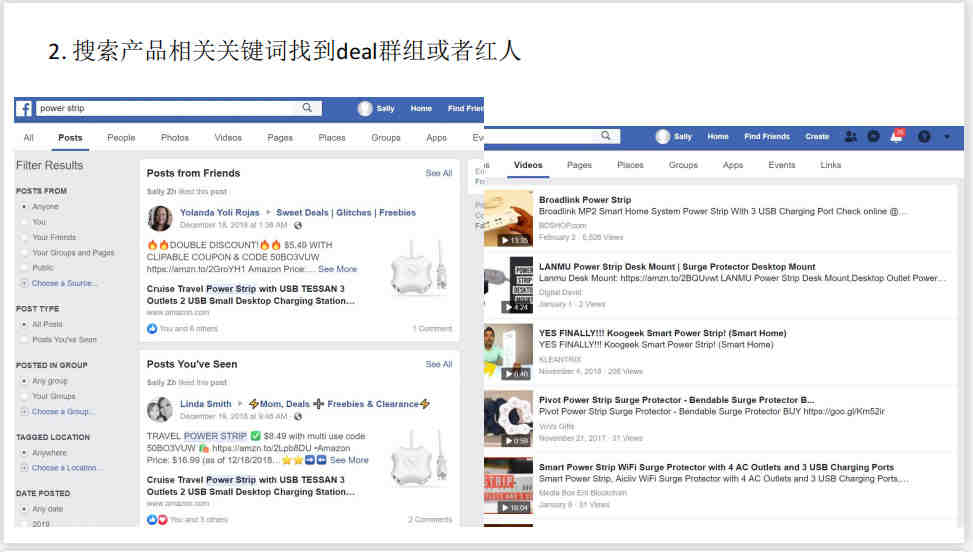This screenshot has height=552, width=973.
Task: Open Messenger icon in right header
Action: tap(873, 136)
